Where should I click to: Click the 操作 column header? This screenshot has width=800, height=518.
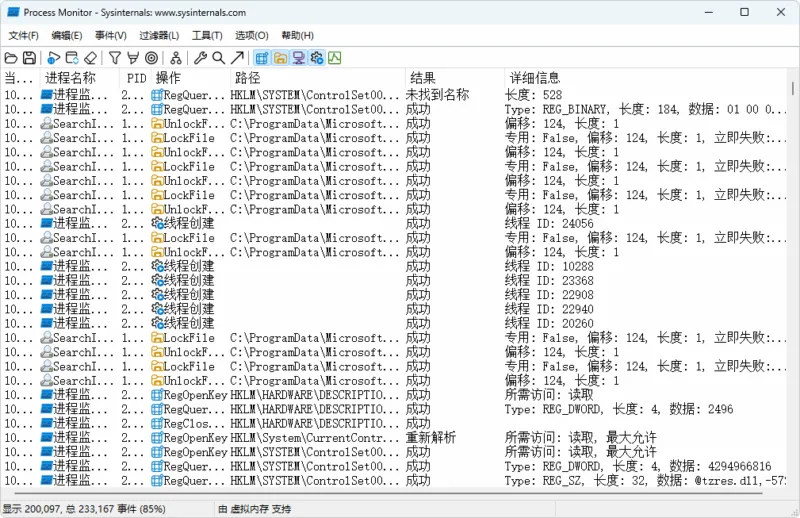coord(190,78)
